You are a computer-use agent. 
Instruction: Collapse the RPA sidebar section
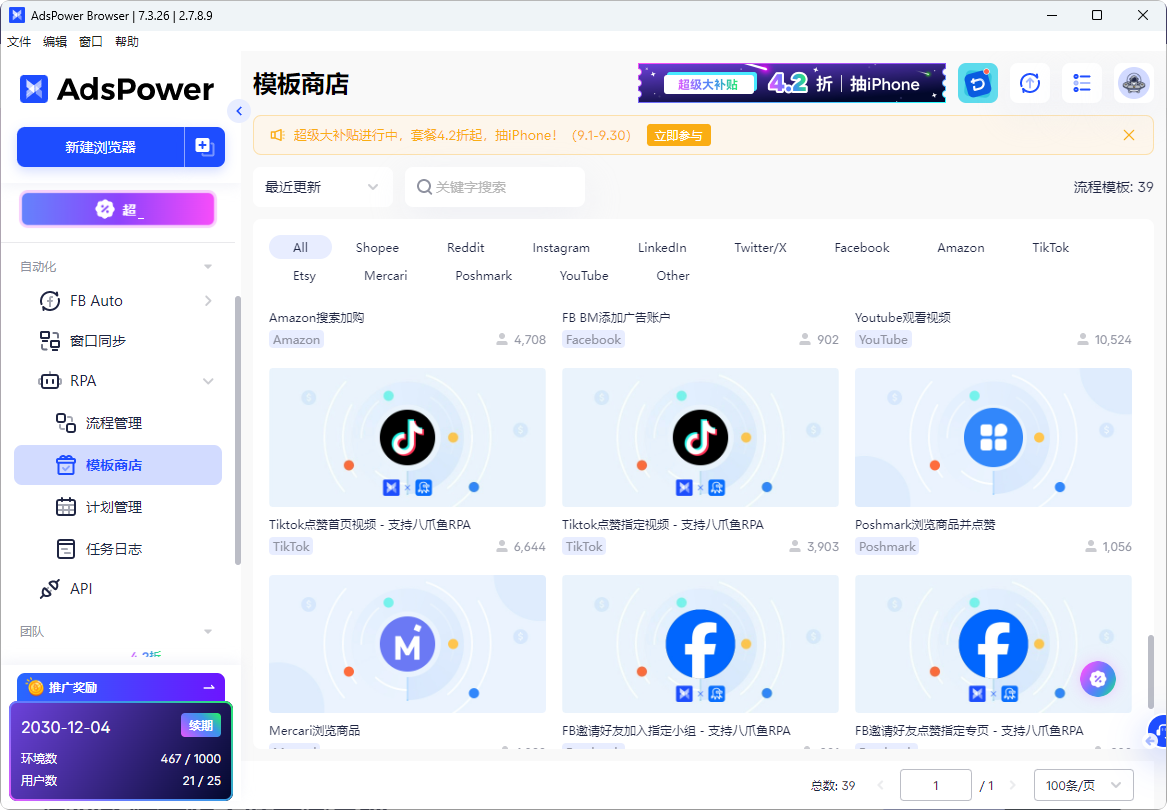tap(208, 381)
